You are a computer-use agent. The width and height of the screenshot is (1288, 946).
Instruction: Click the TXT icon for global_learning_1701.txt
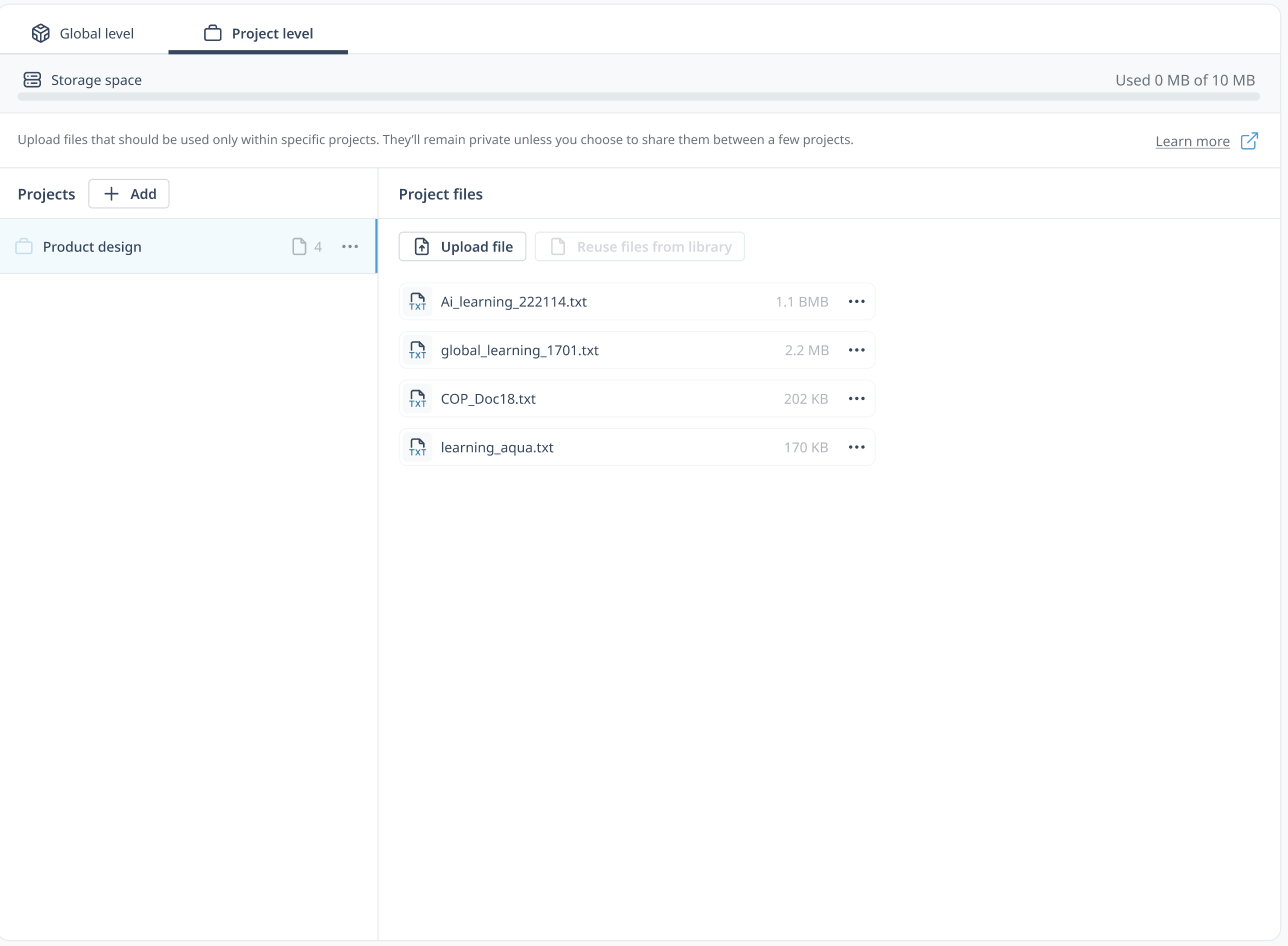coord(418,350)
